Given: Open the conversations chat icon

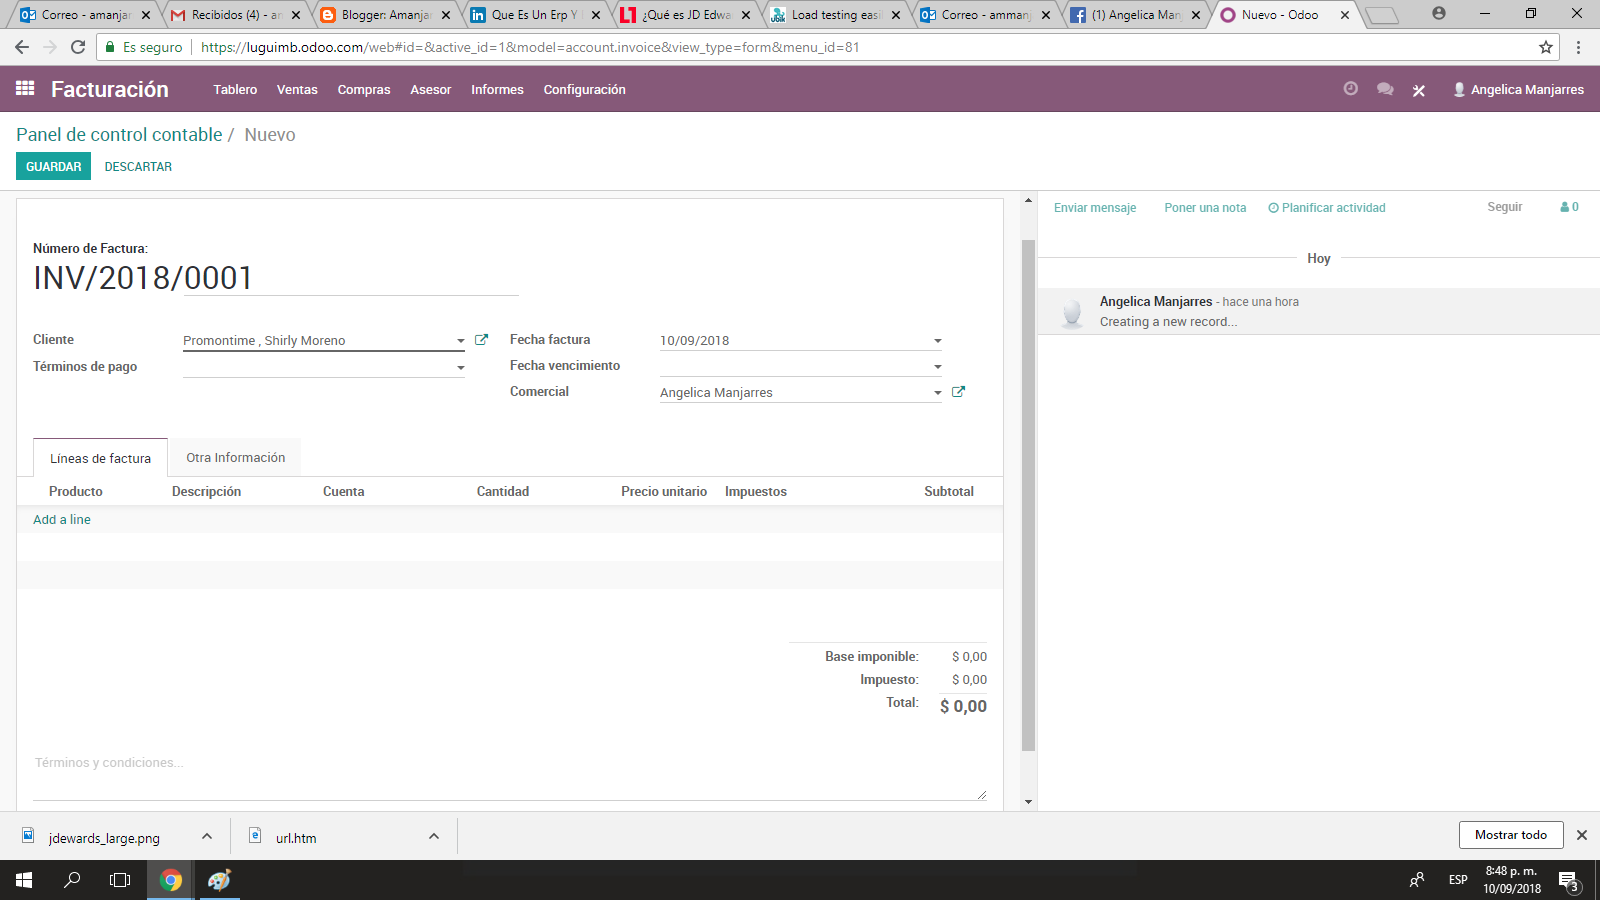Looking at the screenshot, I should (x=1385, y=89).
